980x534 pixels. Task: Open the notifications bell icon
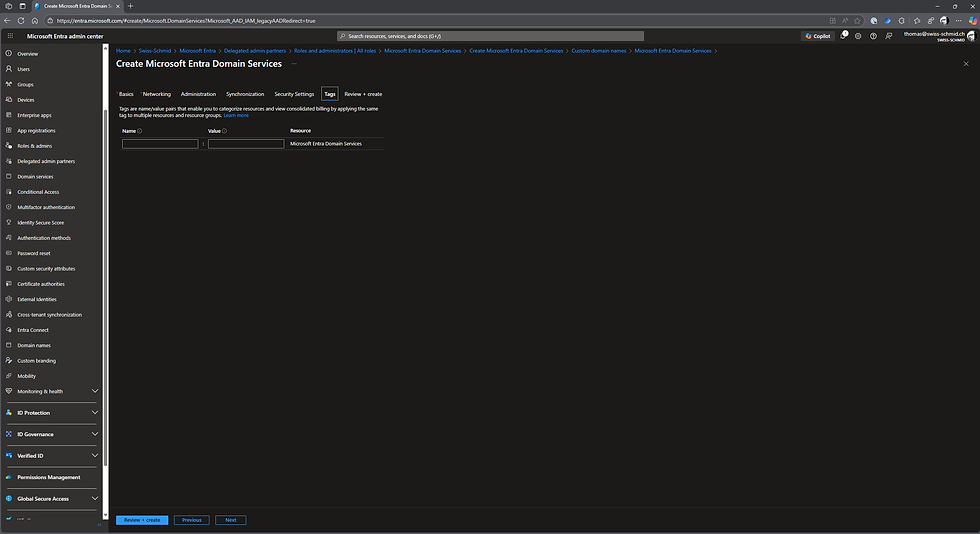pyautogui.click(x=843, y=36)
